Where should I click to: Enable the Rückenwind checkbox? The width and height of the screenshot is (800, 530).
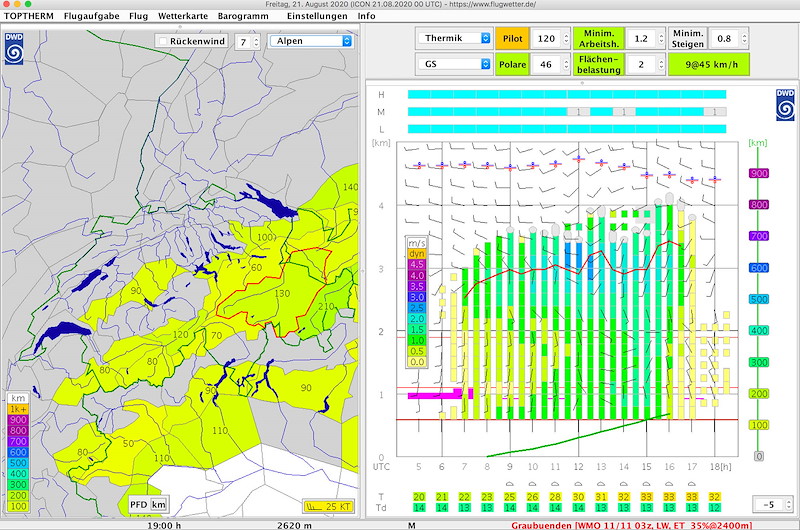(x=163, y=42)
